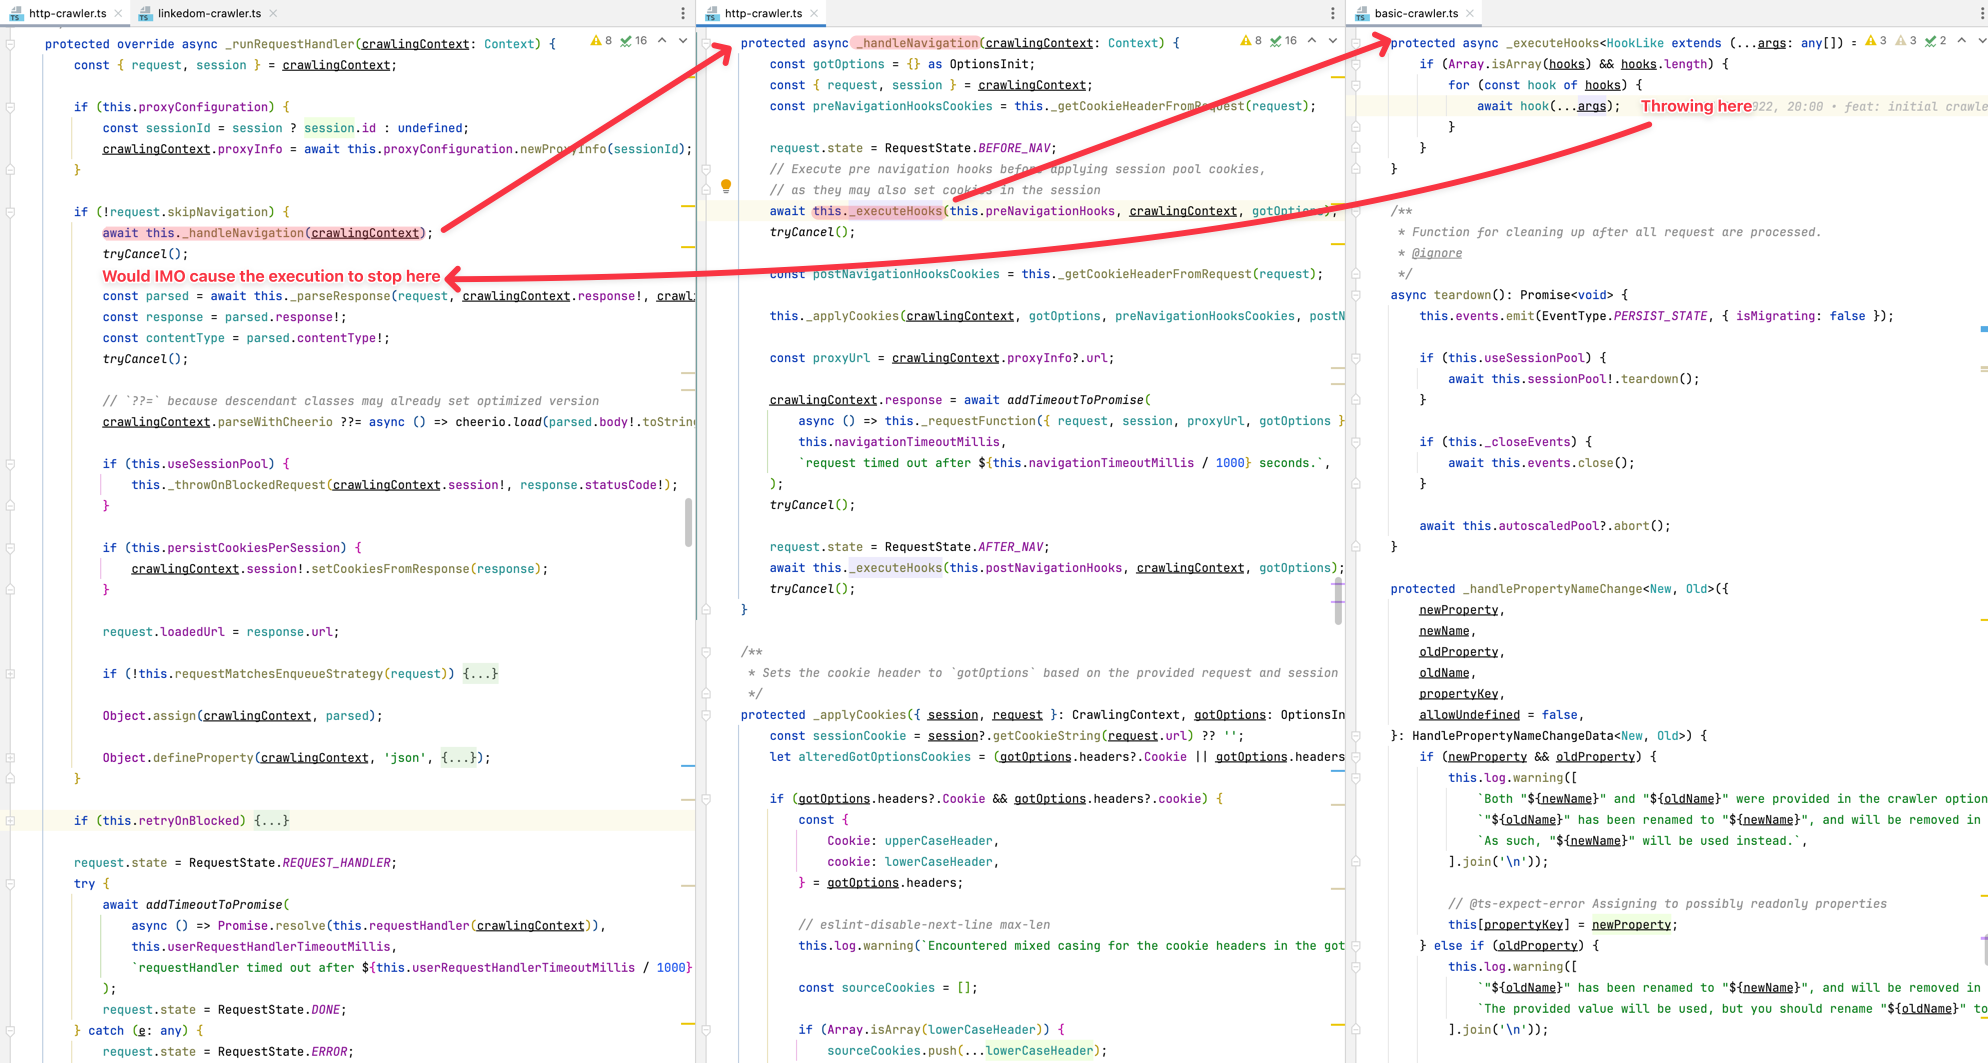The width and height of the screenshot is (1988, 1063).
Task: Click the yellow warning count 3 in basic-crawler pane
Action: click(1876, 41)
